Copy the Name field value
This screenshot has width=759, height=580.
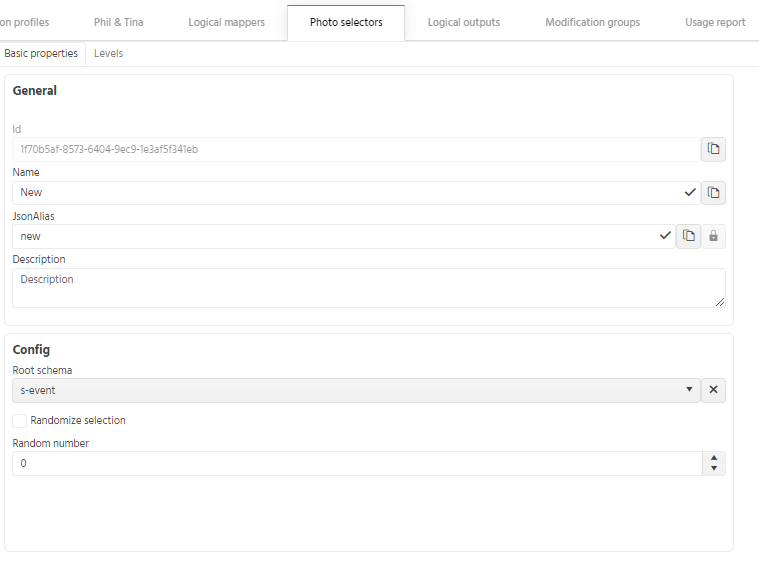tap(713, 193)
